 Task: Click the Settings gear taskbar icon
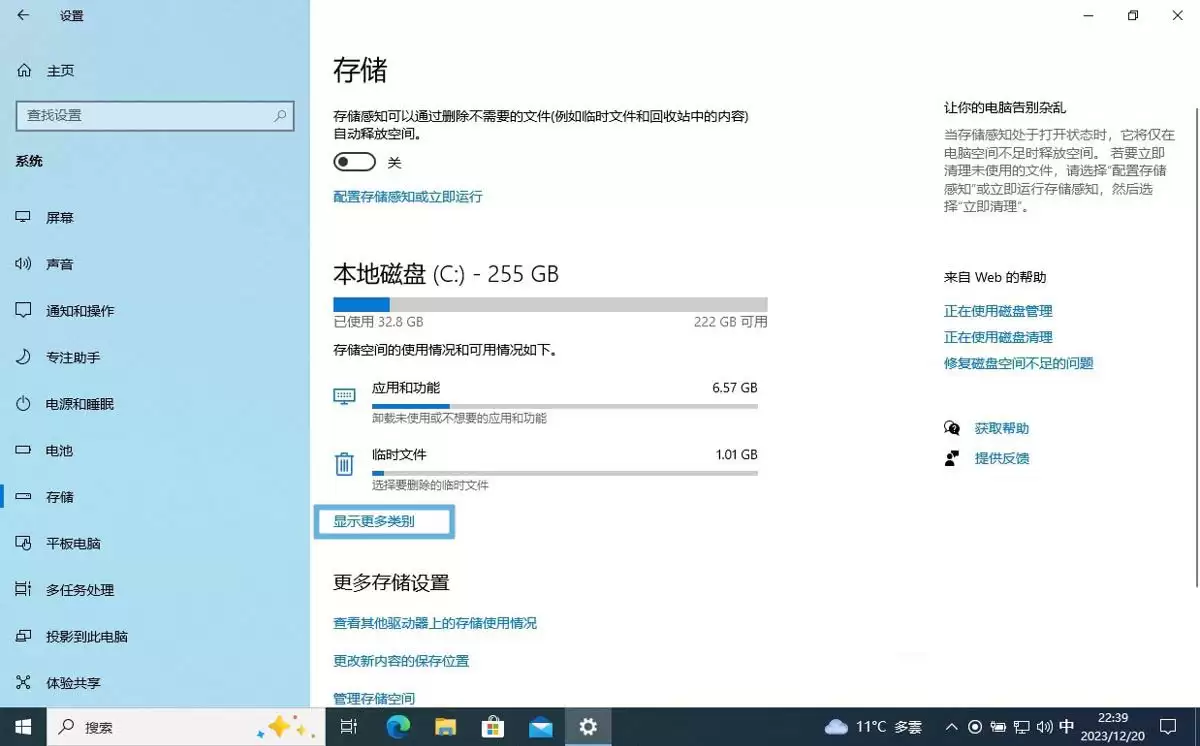point(588,727)
